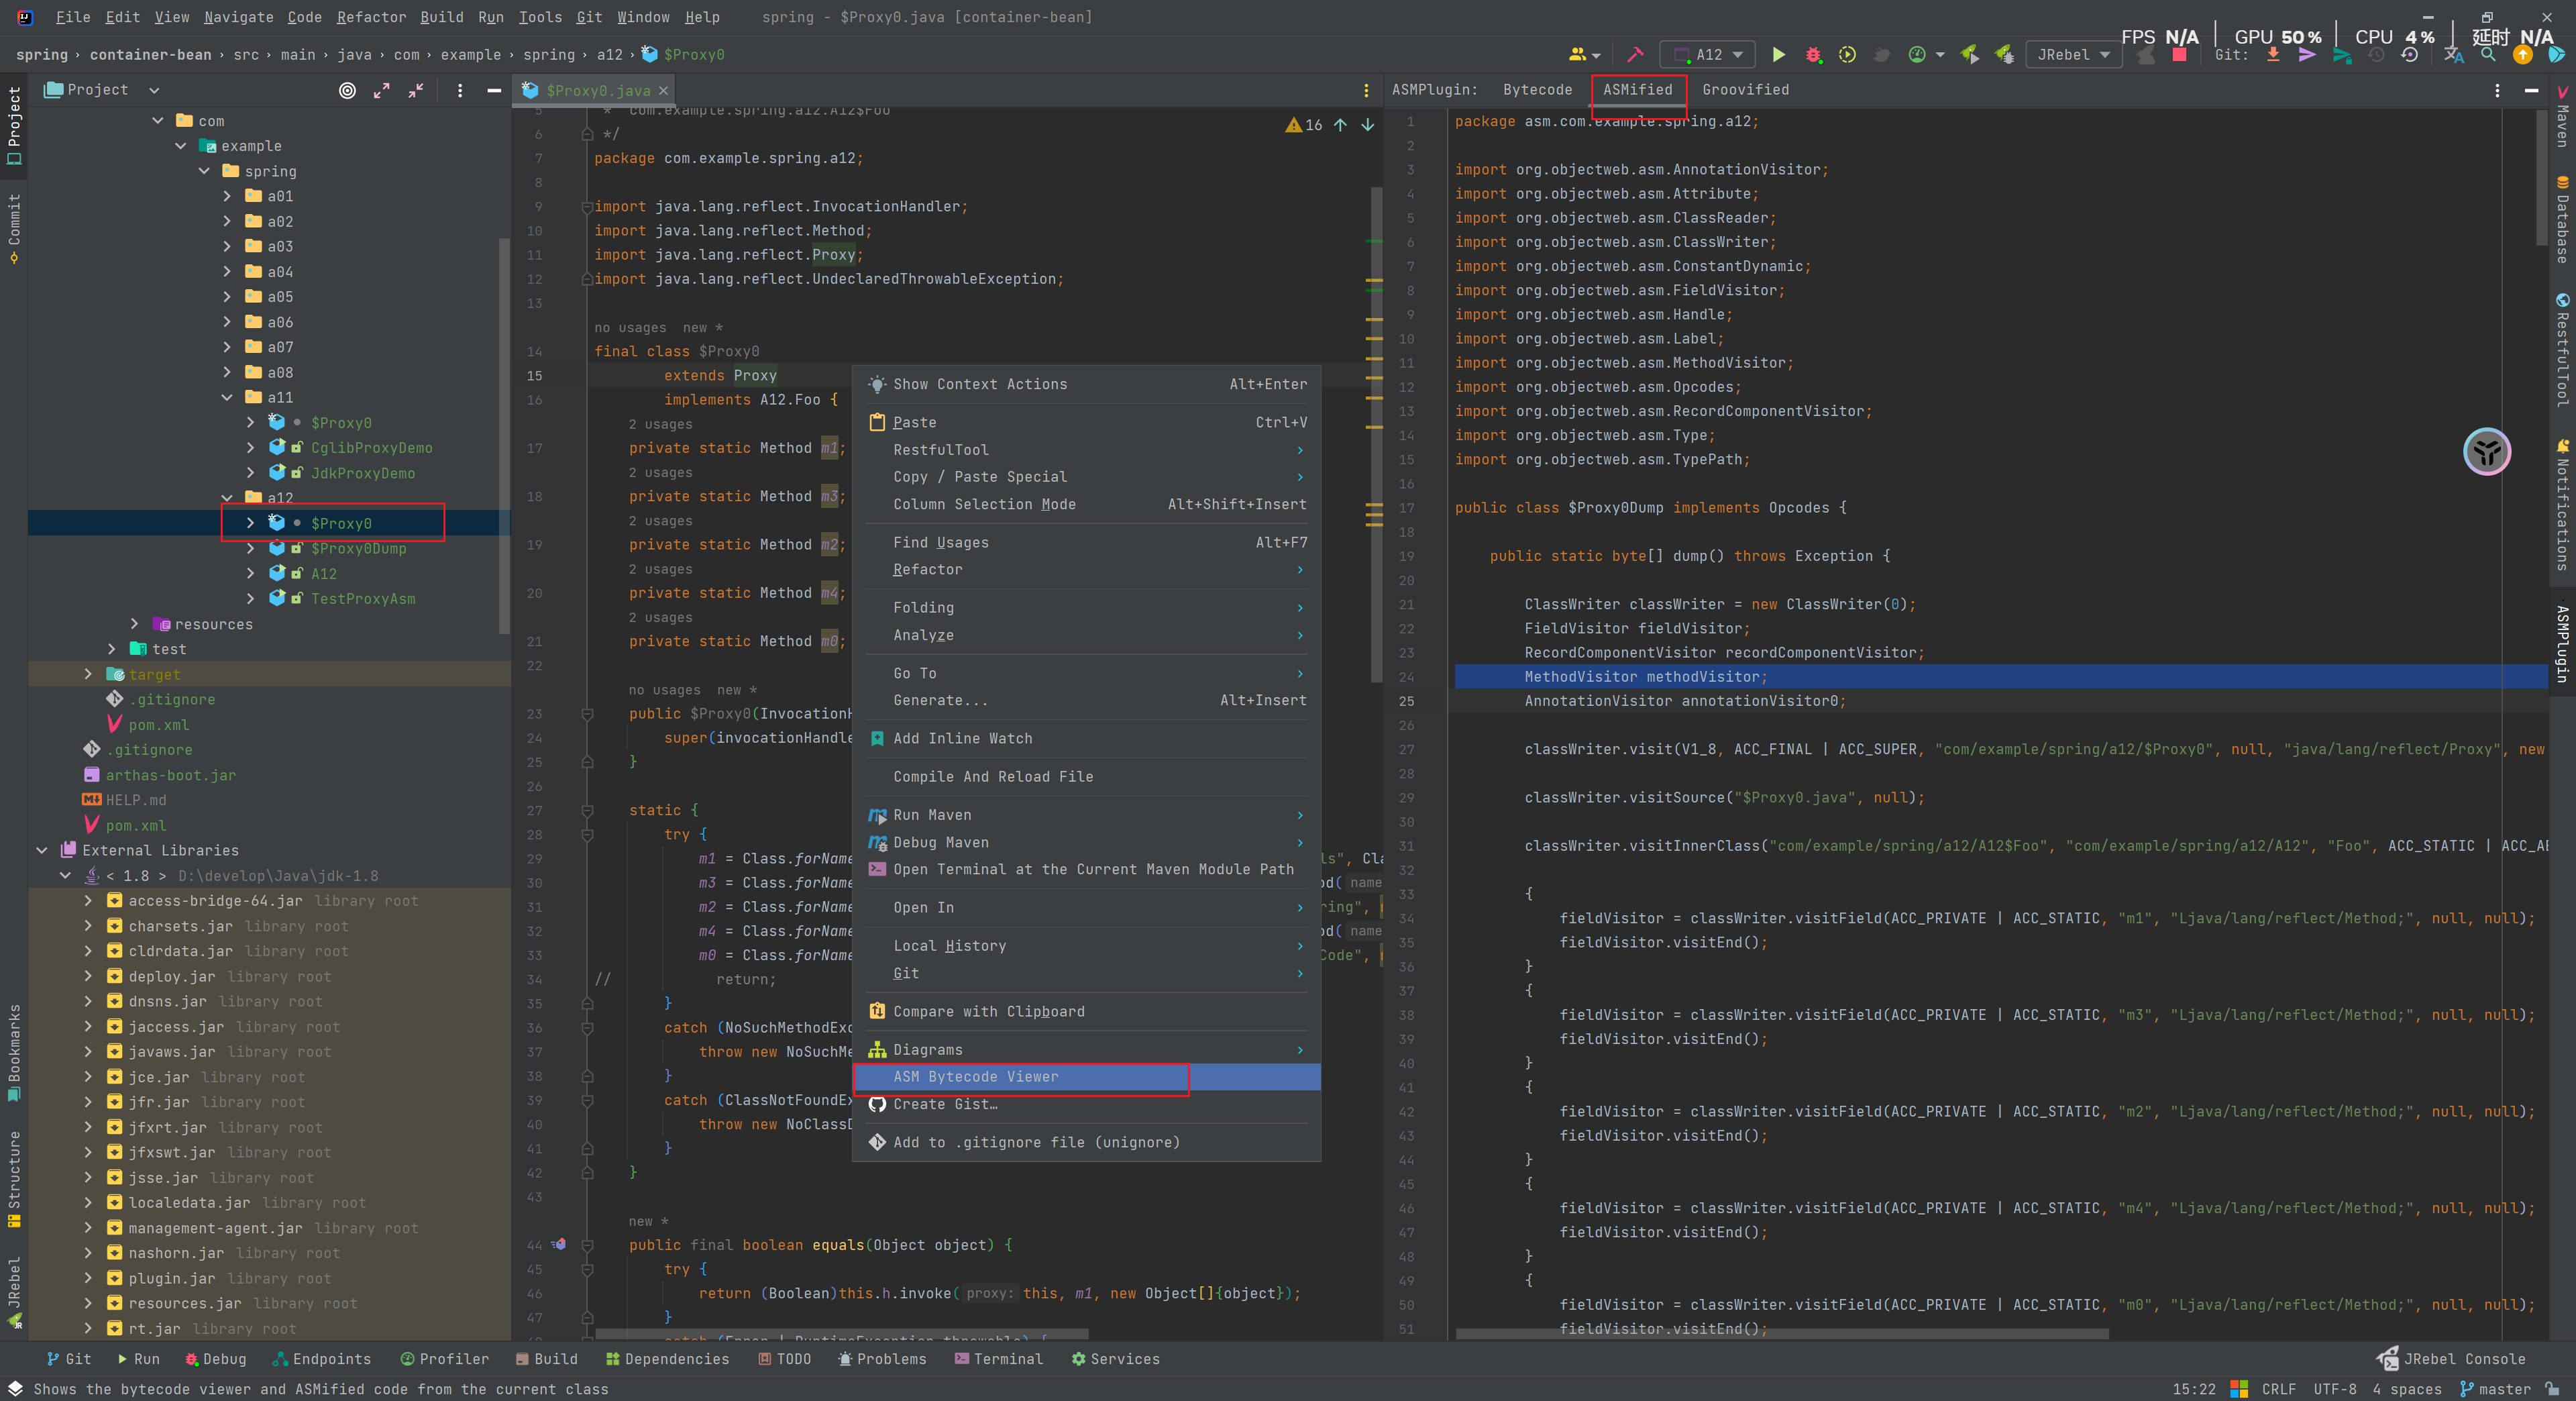Click the ASMified code horizontal scrollbar
The width and height of the screenshot is (2576, 1401).
pos(1782,1333)
